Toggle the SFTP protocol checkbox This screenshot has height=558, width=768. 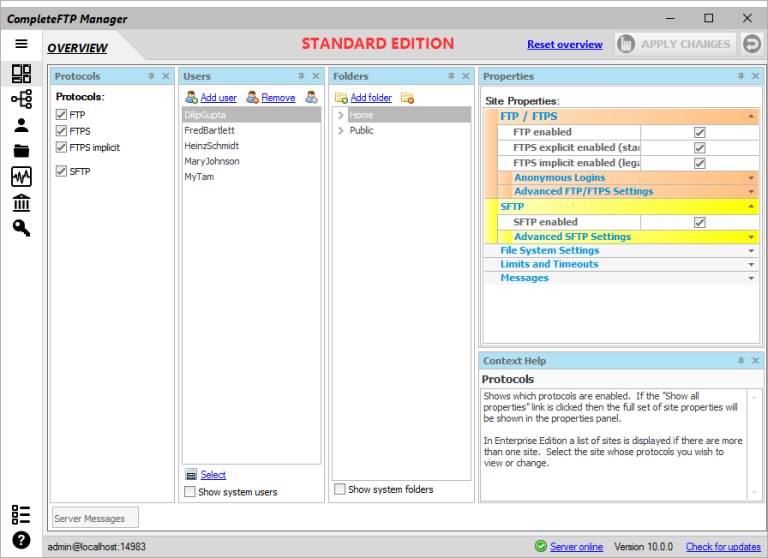[62, 171]
